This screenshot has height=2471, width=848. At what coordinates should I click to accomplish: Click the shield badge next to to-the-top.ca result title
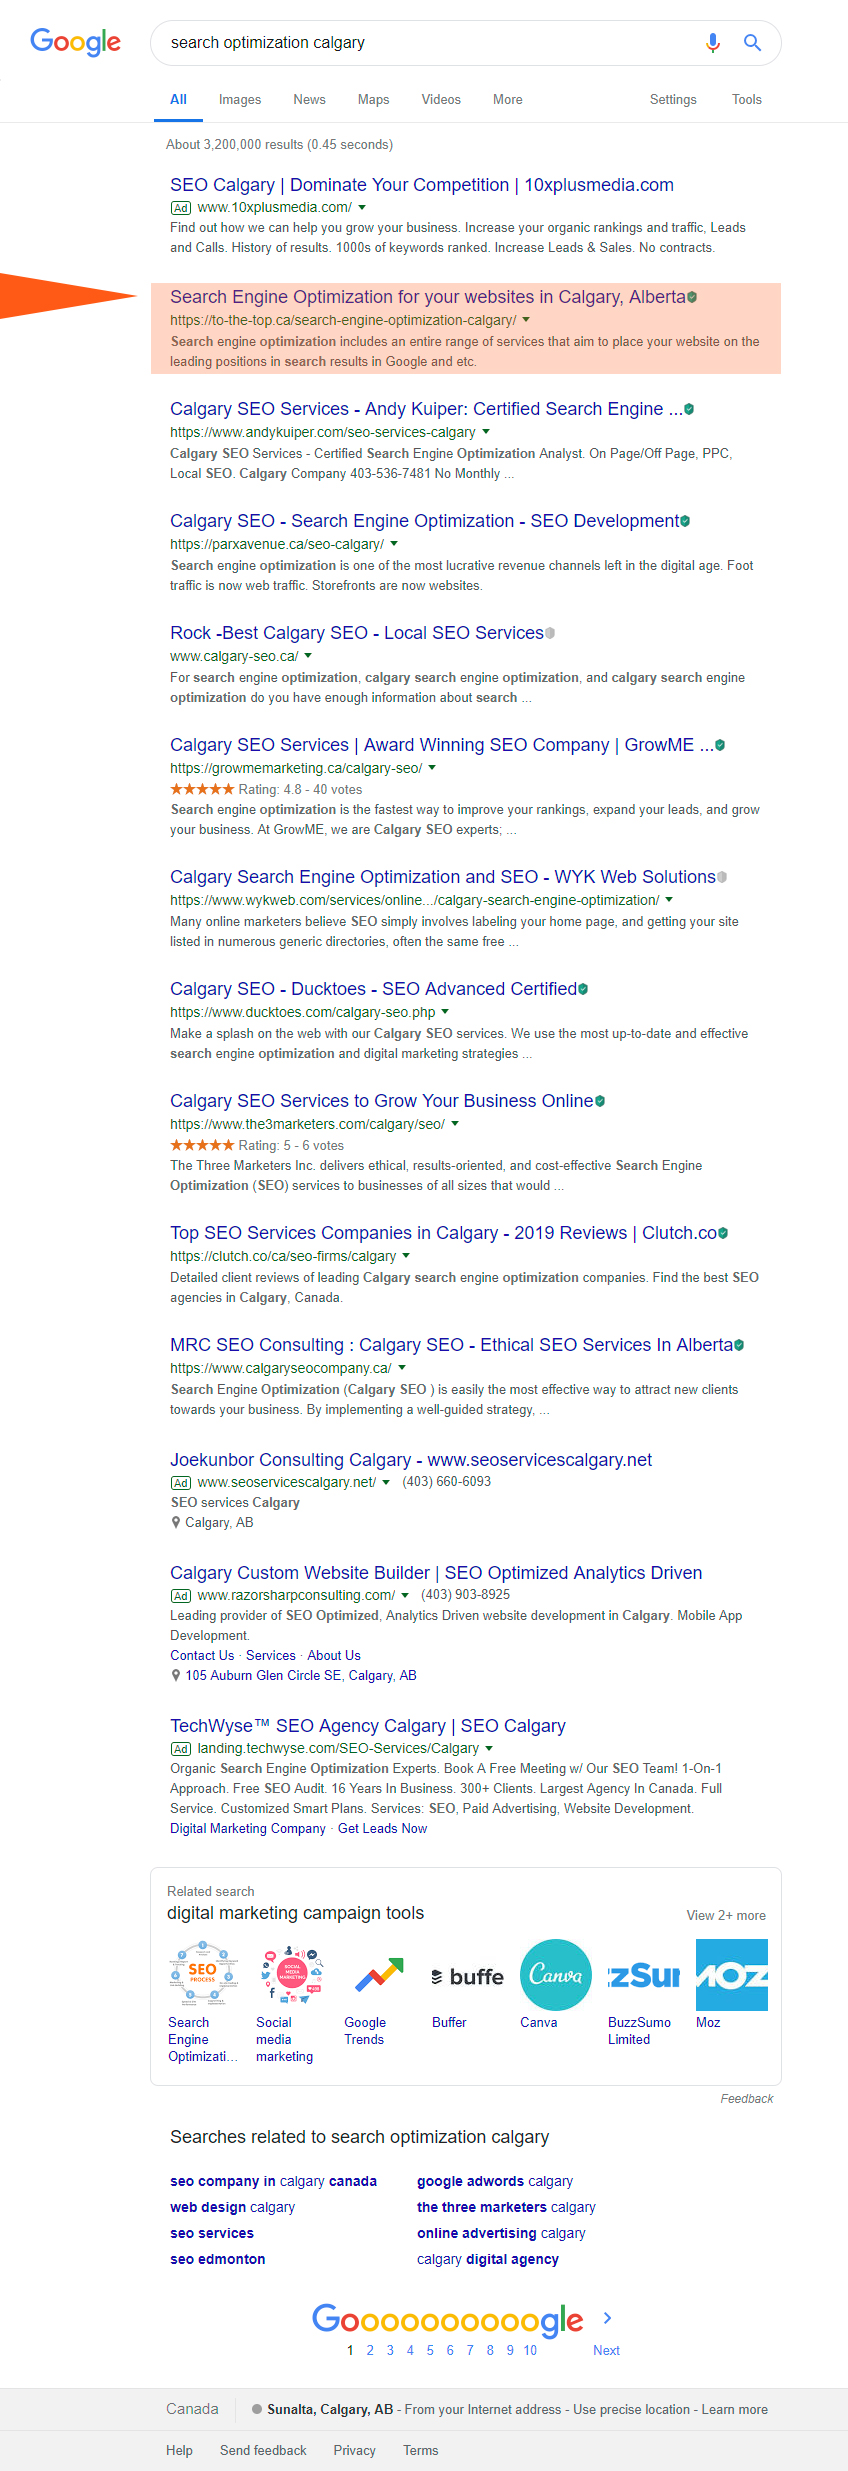coord(692,297)
